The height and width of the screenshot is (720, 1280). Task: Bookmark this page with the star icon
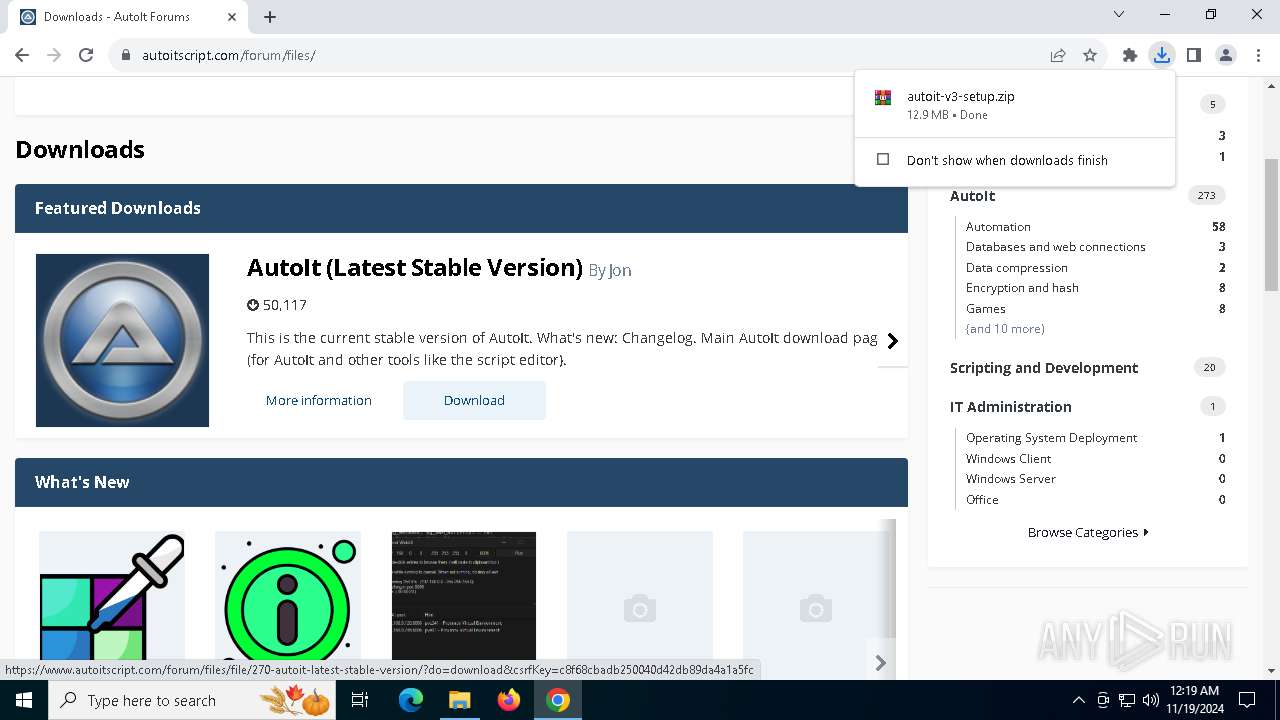1090,55
